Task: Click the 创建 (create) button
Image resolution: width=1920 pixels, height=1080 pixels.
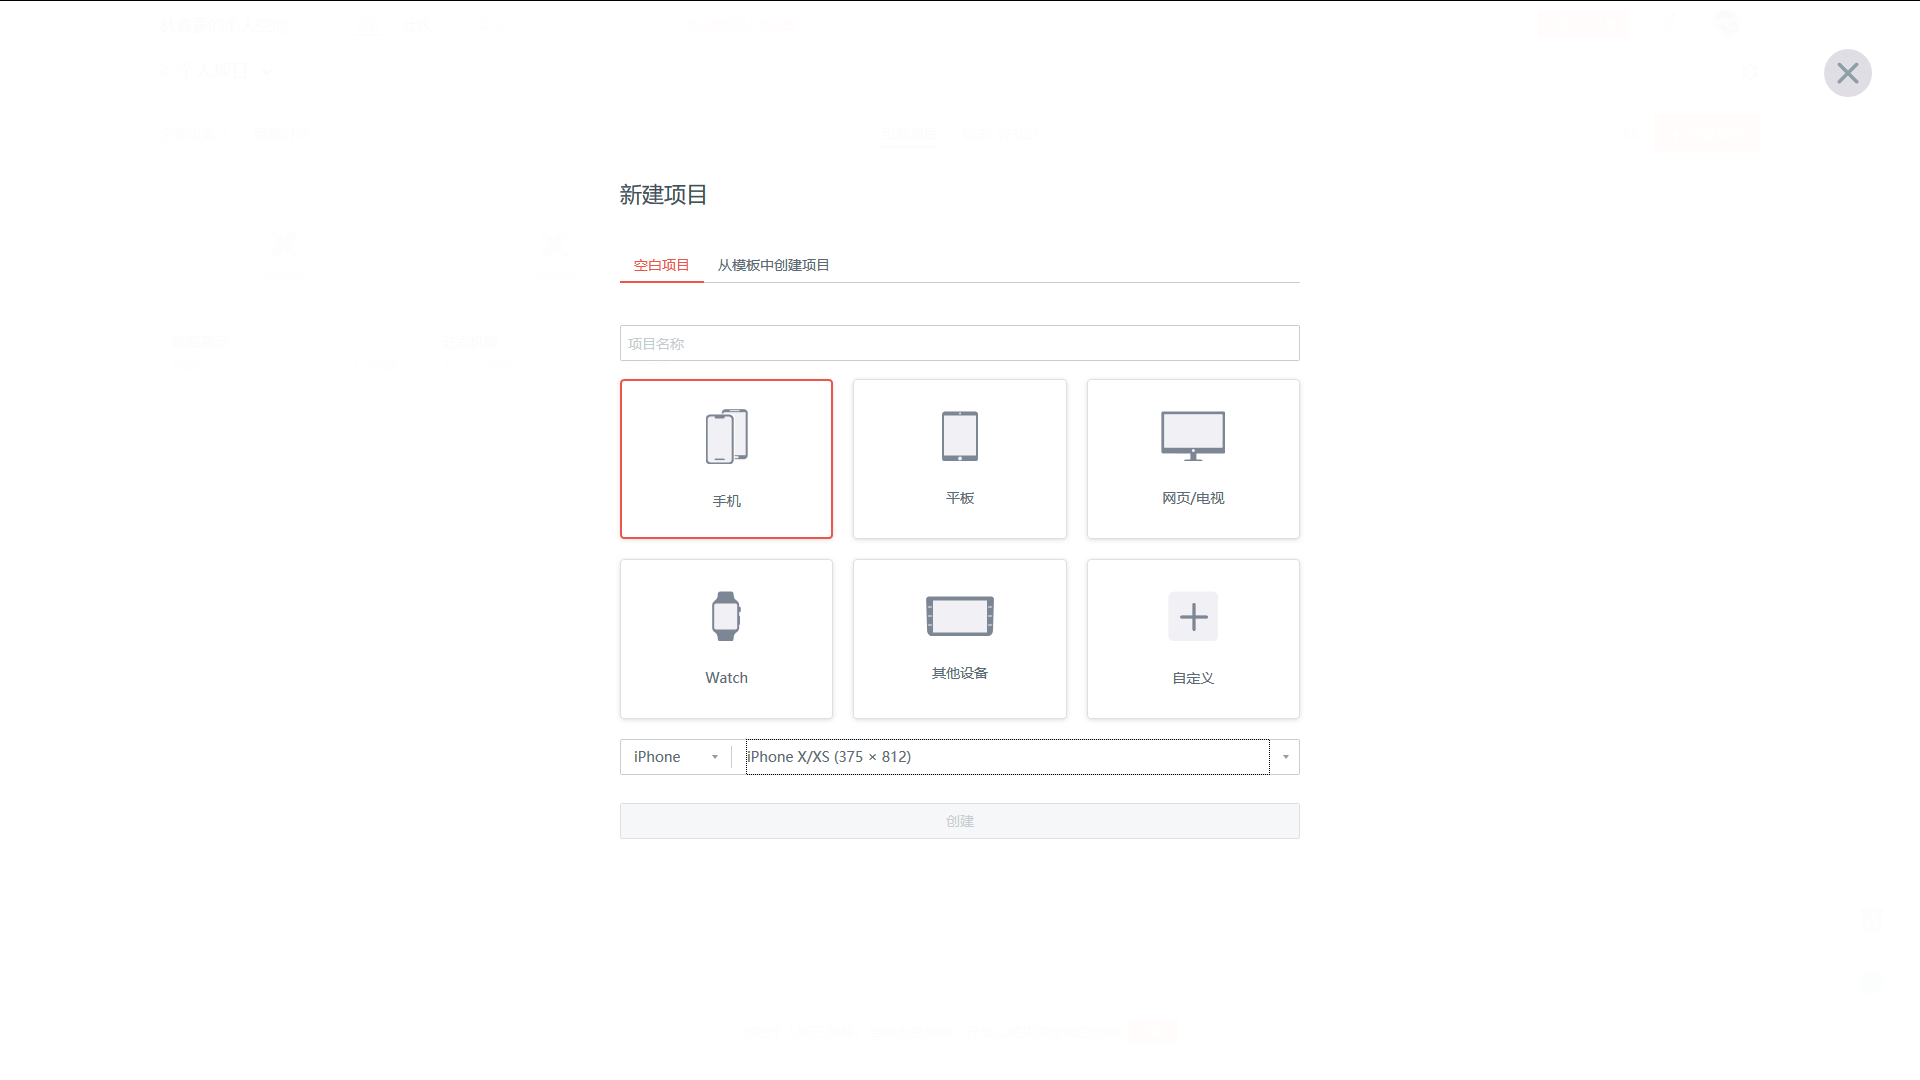Action: point(960,819)
